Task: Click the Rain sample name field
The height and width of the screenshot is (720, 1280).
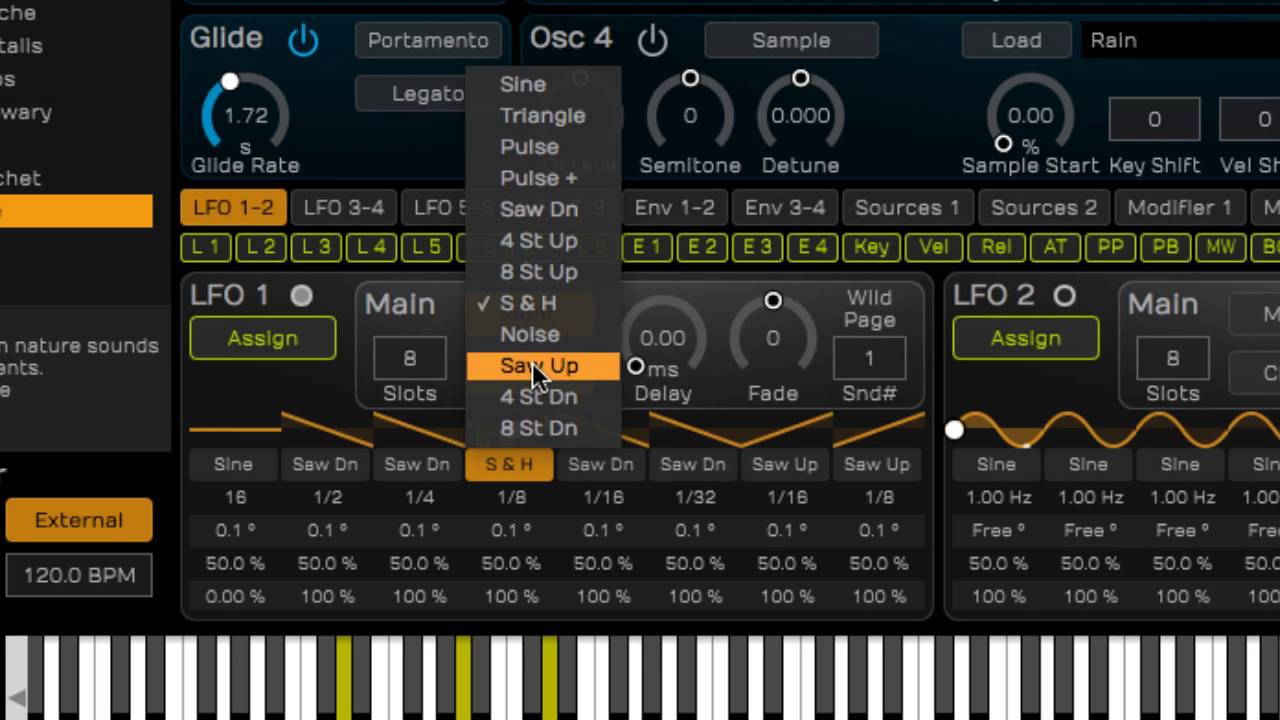Action: click(1180, 40)
